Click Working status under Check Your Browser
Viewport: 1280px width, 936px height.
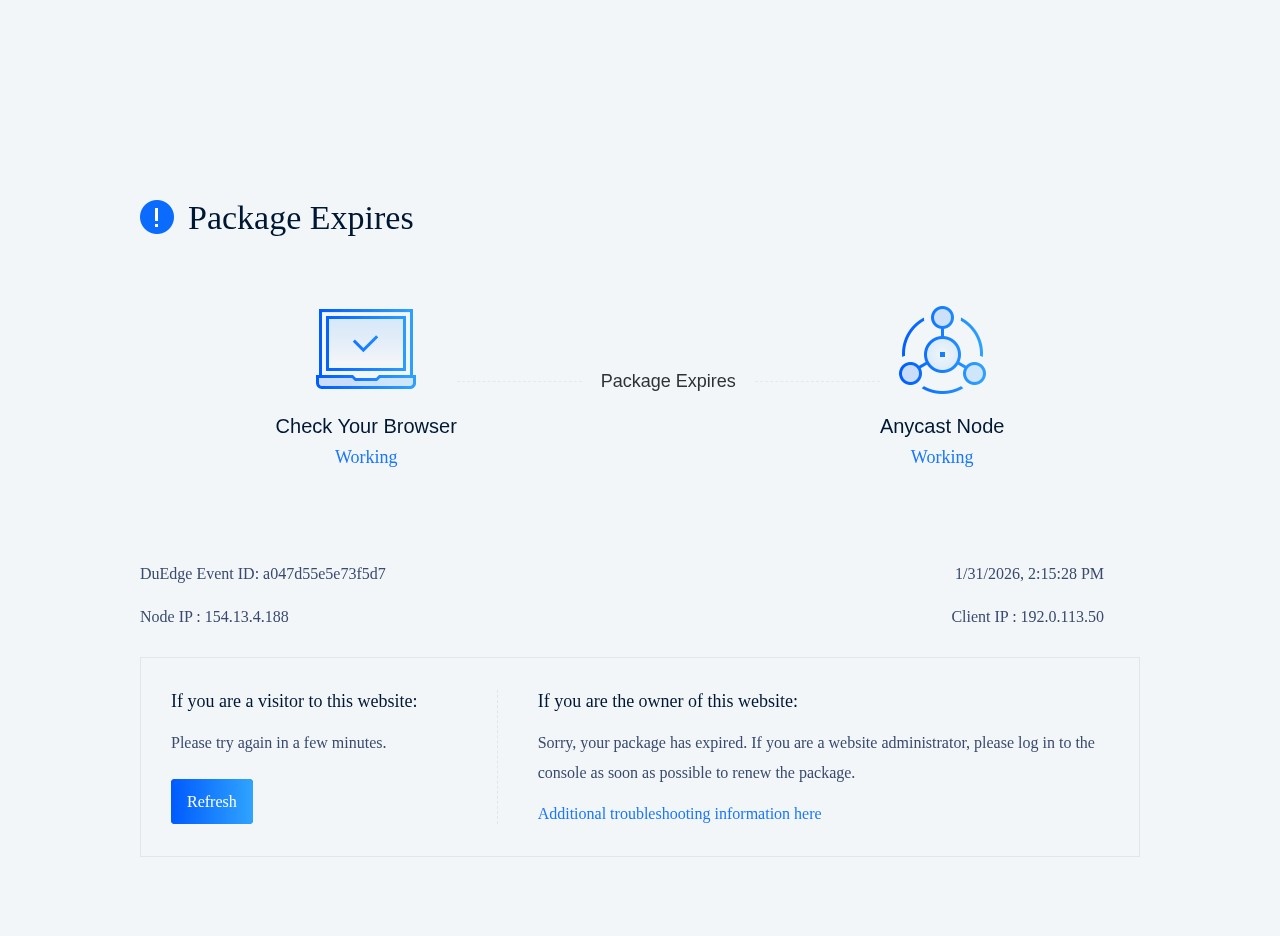pos(366,457)
